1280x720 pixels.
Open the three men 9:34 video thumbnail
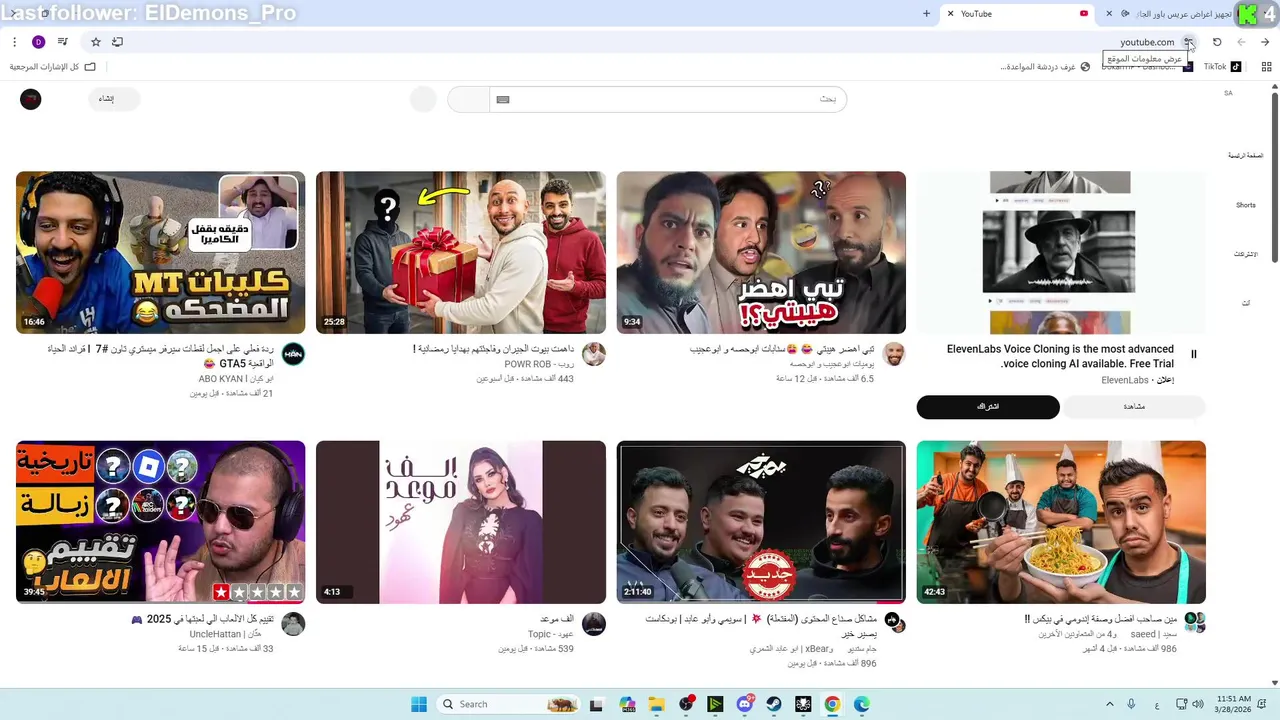point(761,252)
